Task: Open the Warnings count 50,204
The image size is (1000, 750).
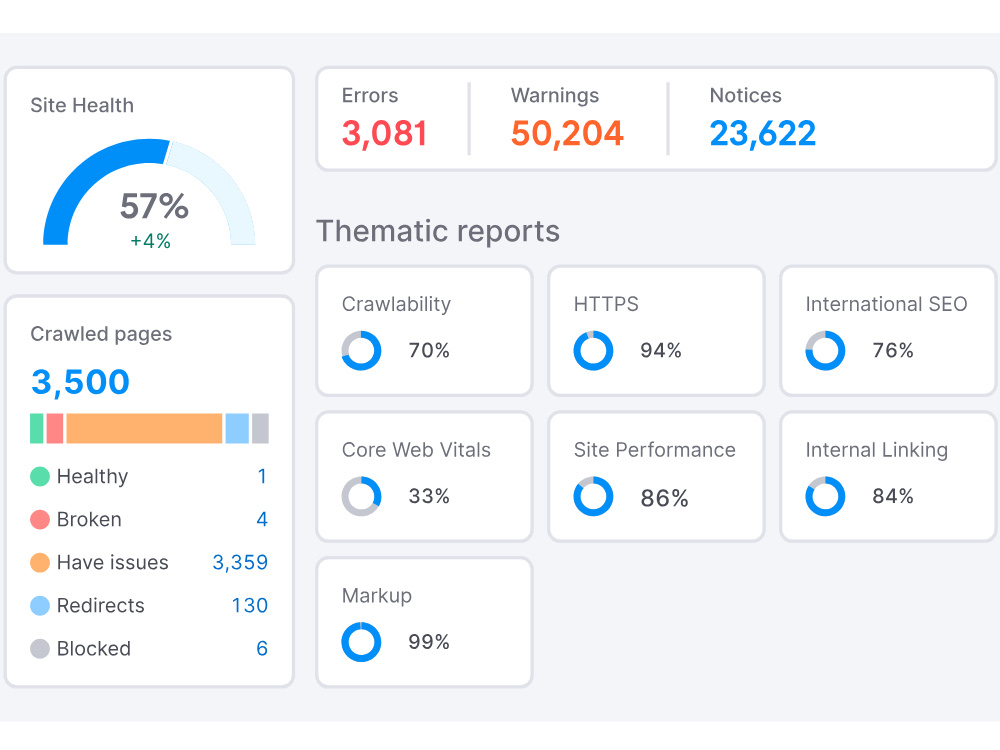Action: 567,133
